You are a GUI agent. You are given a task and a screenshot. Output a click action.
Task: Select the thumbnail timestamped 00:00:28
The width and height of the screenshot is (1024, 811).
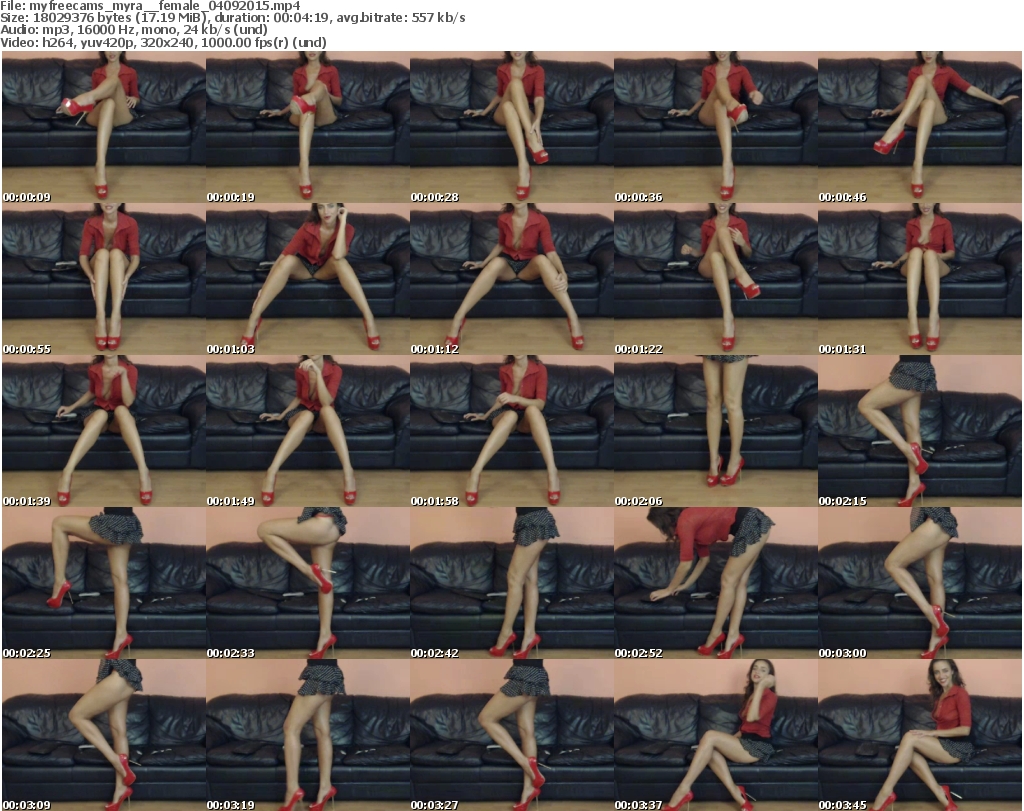pos(511,127)
